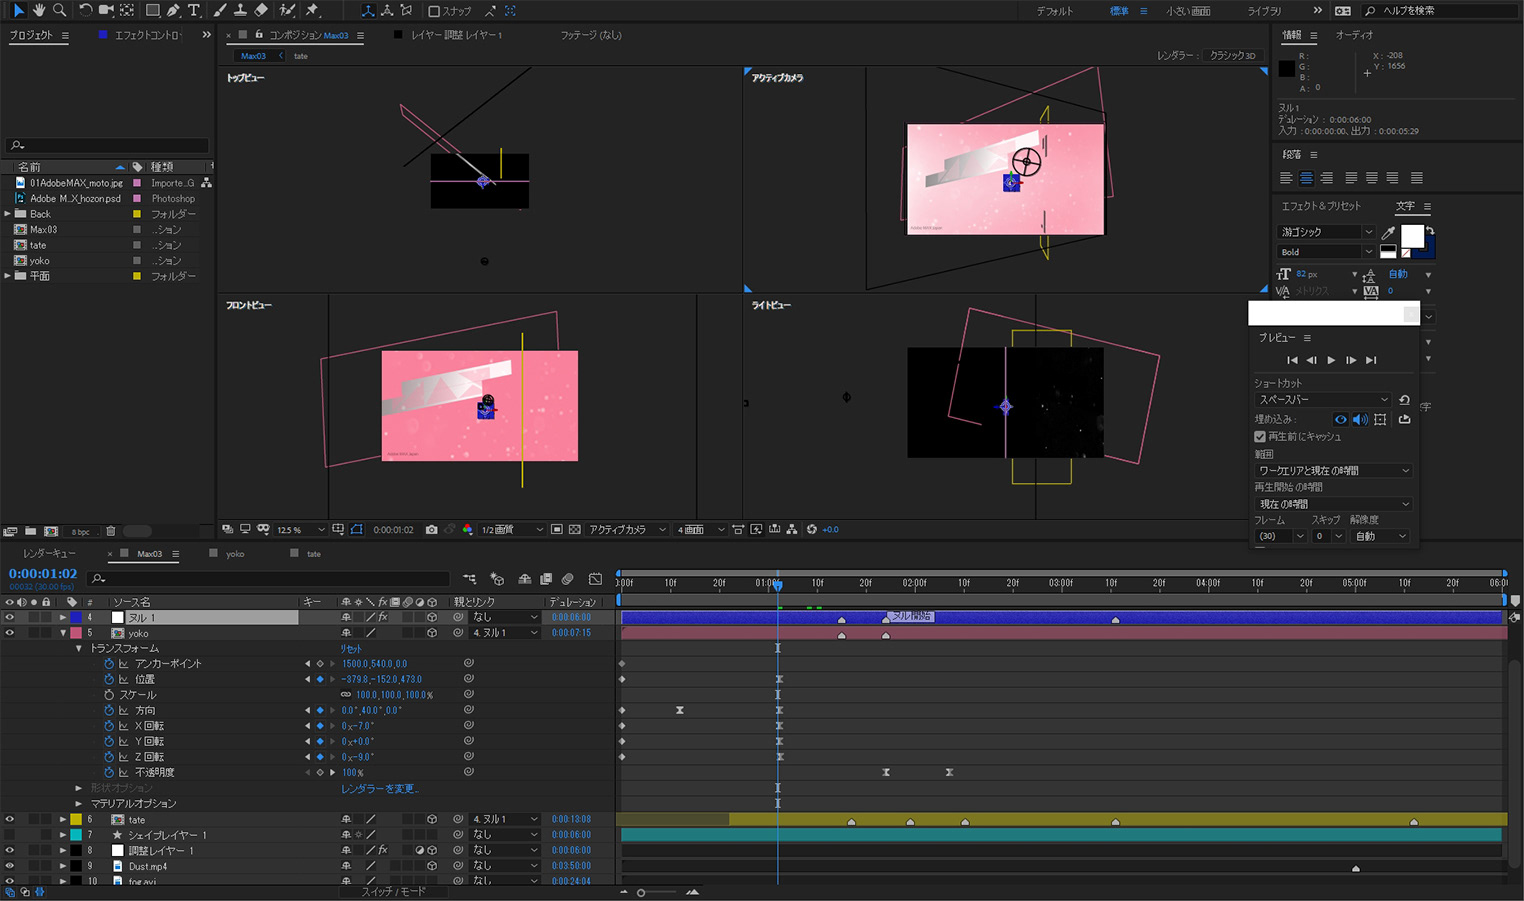Switch to the エフェクトコントロール tab
Image resolution: width=1524 pixels, height=901 pixels.
(x=148, y=35)
